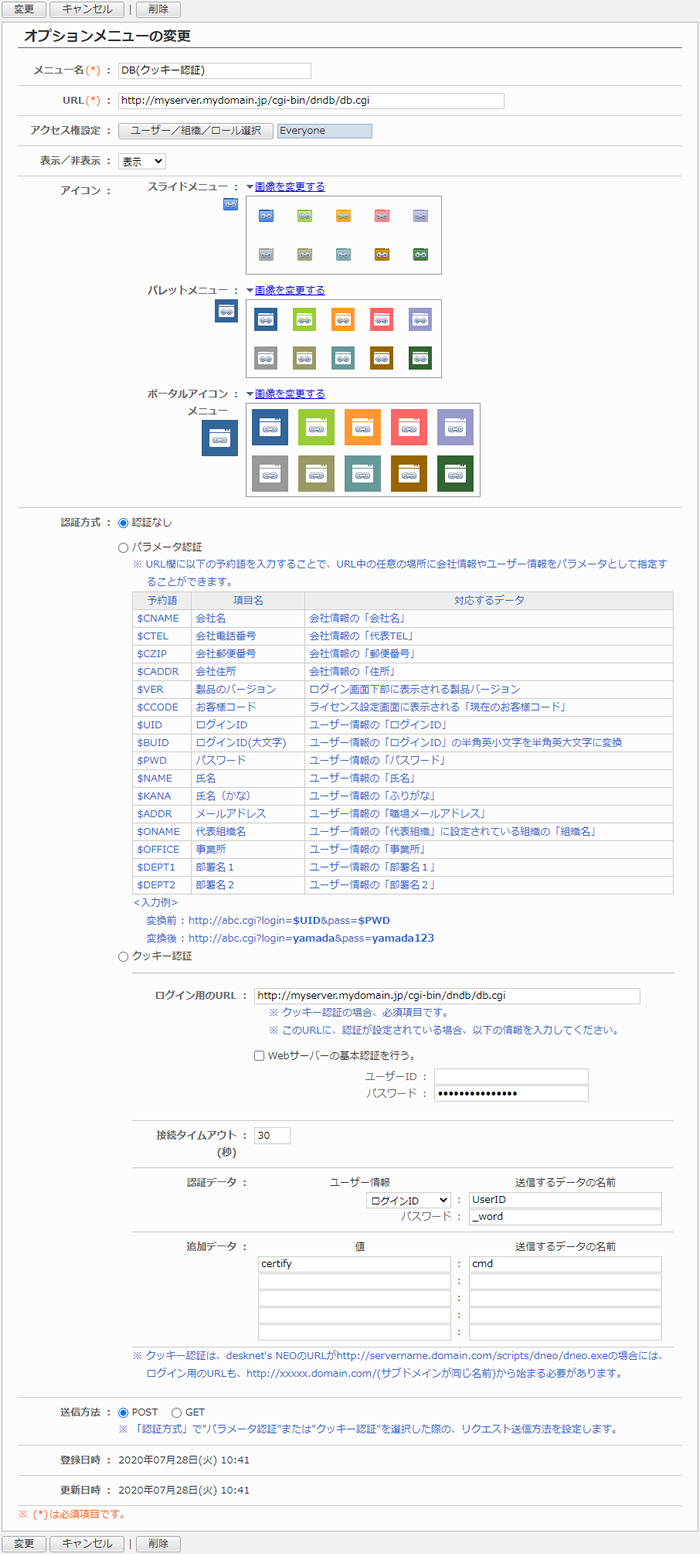The height and width of the screenshot is (1554, 700).
Task: Choose the red palette menu icon
Action: pos(381,319)
